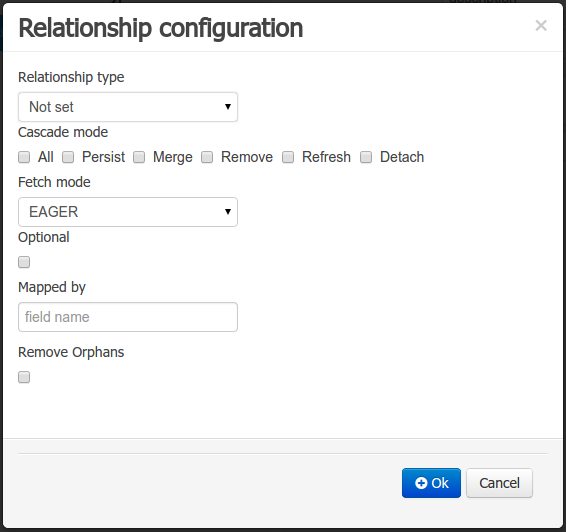The image size is (566, 532).
Task: Toggle the Optional checkbox
Action: [24, 262]
